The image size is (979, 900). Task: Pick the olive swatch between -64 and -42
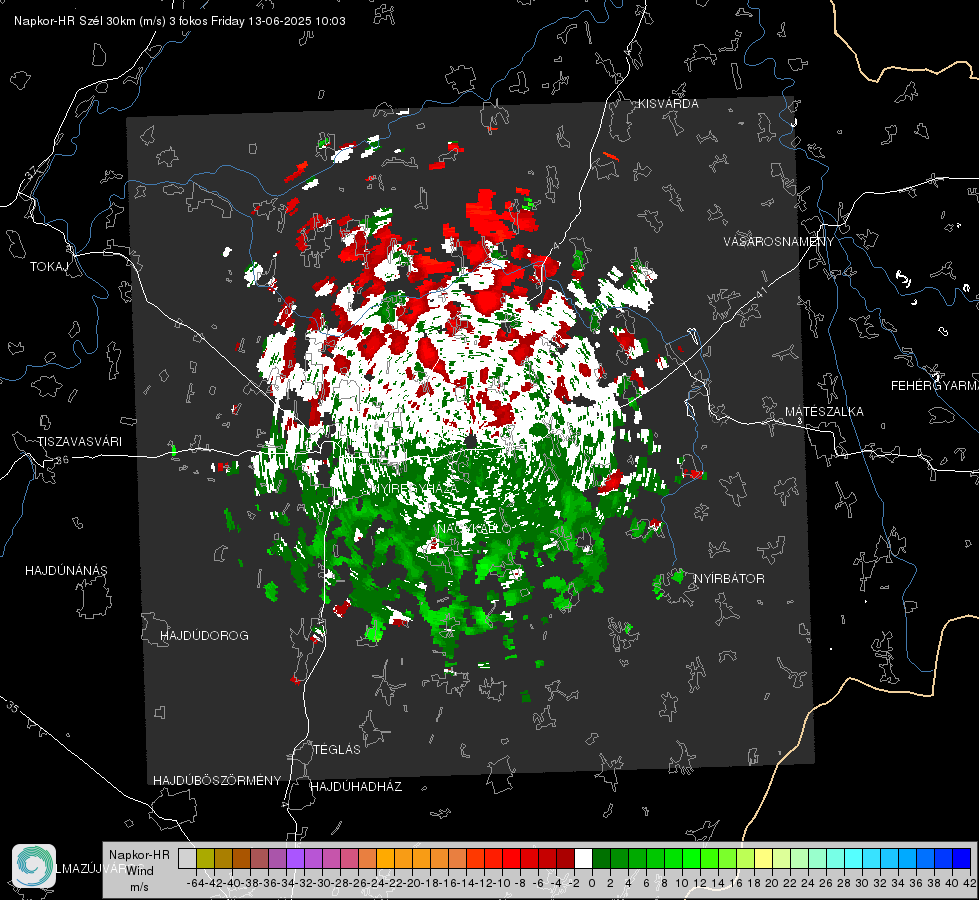(205, 858)
